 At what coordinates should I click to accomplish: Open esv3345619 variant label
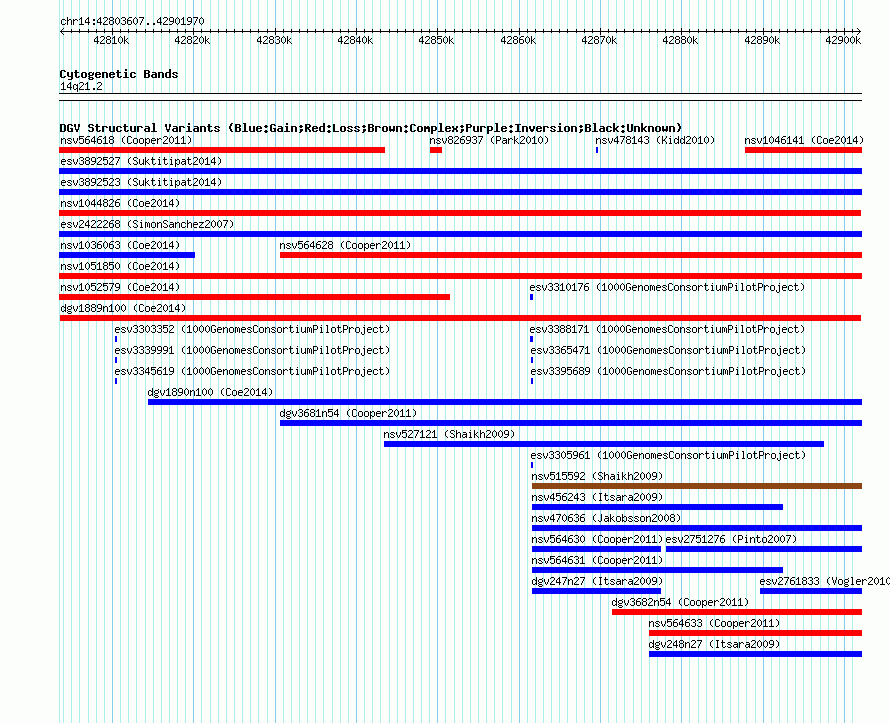point(252,371)
